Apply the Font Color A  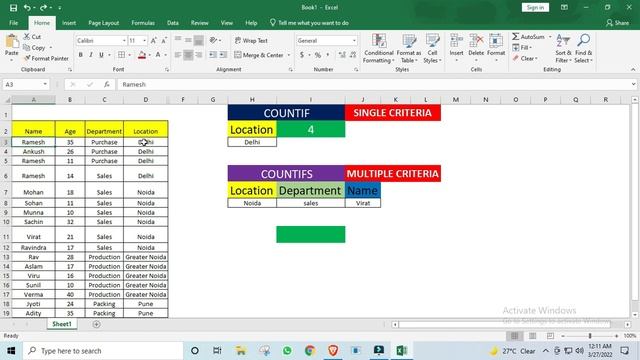(158, 55)
